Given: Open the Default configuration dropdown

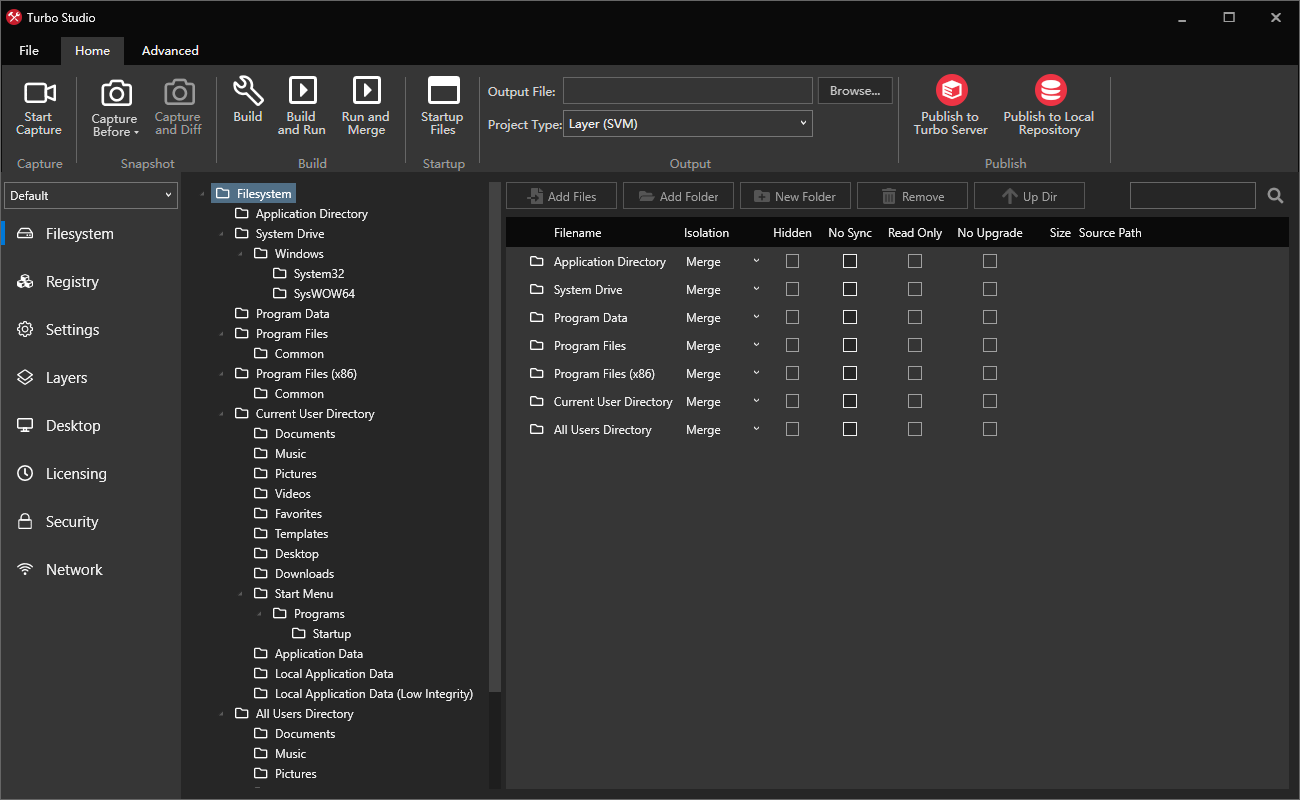Looking at the screenshot, I should (92, 196).
